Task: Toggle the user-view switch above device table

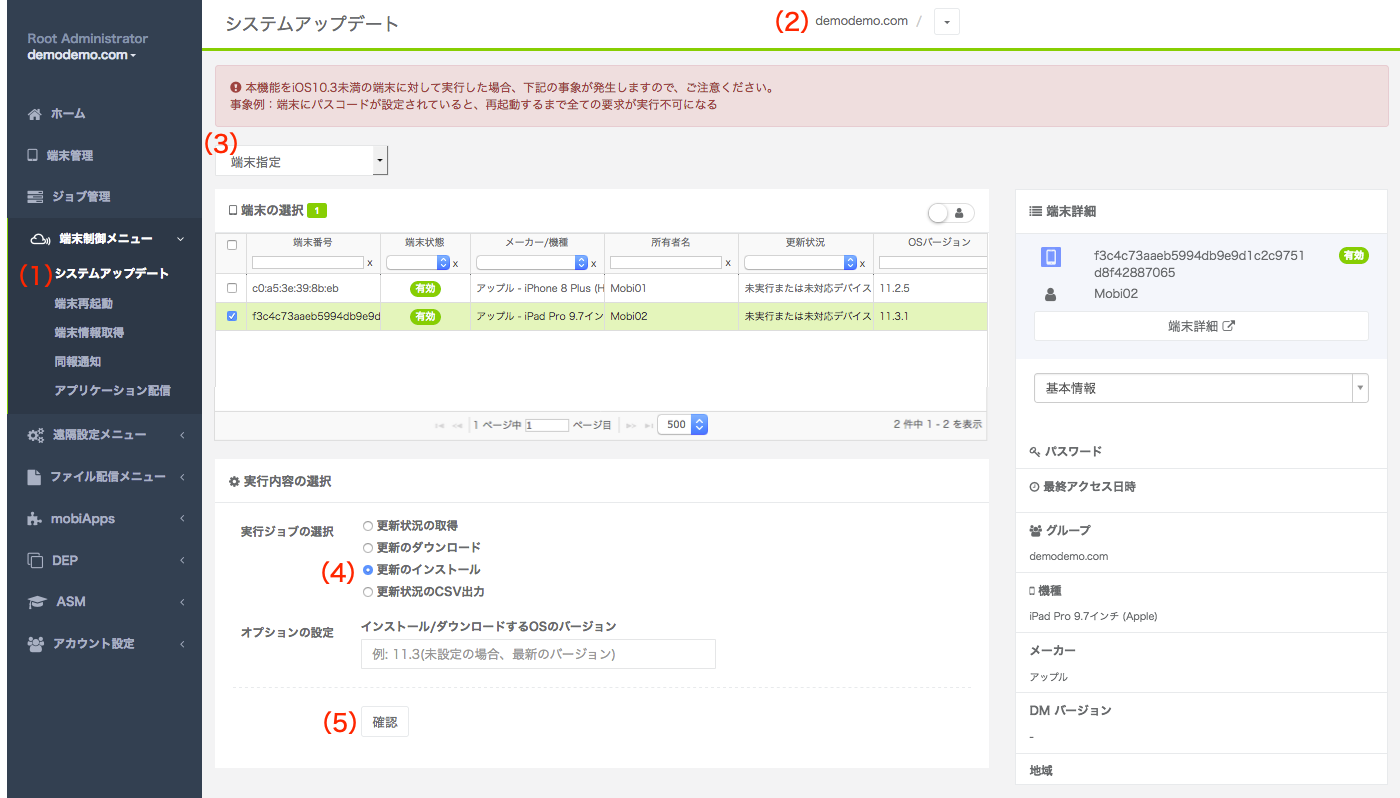Action: click(950, 213)
